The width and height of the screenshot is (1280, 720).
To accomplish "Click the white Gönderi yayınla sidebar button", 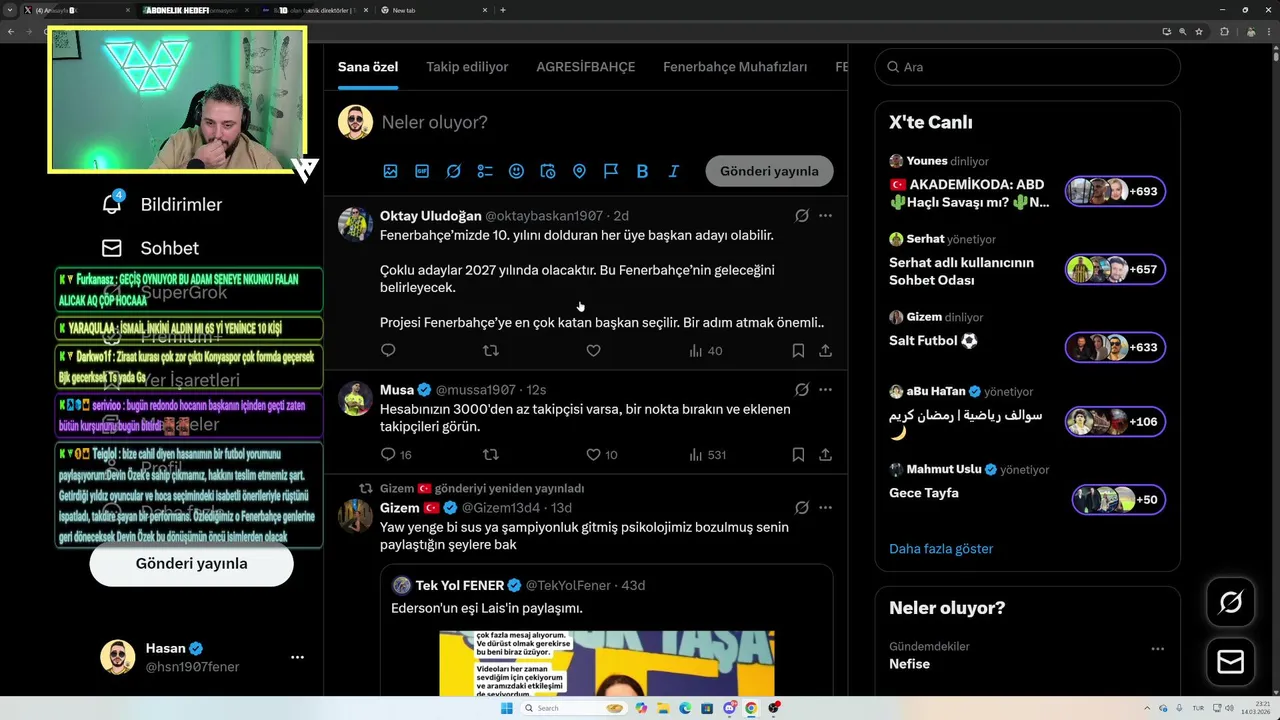I will [191, 564].
